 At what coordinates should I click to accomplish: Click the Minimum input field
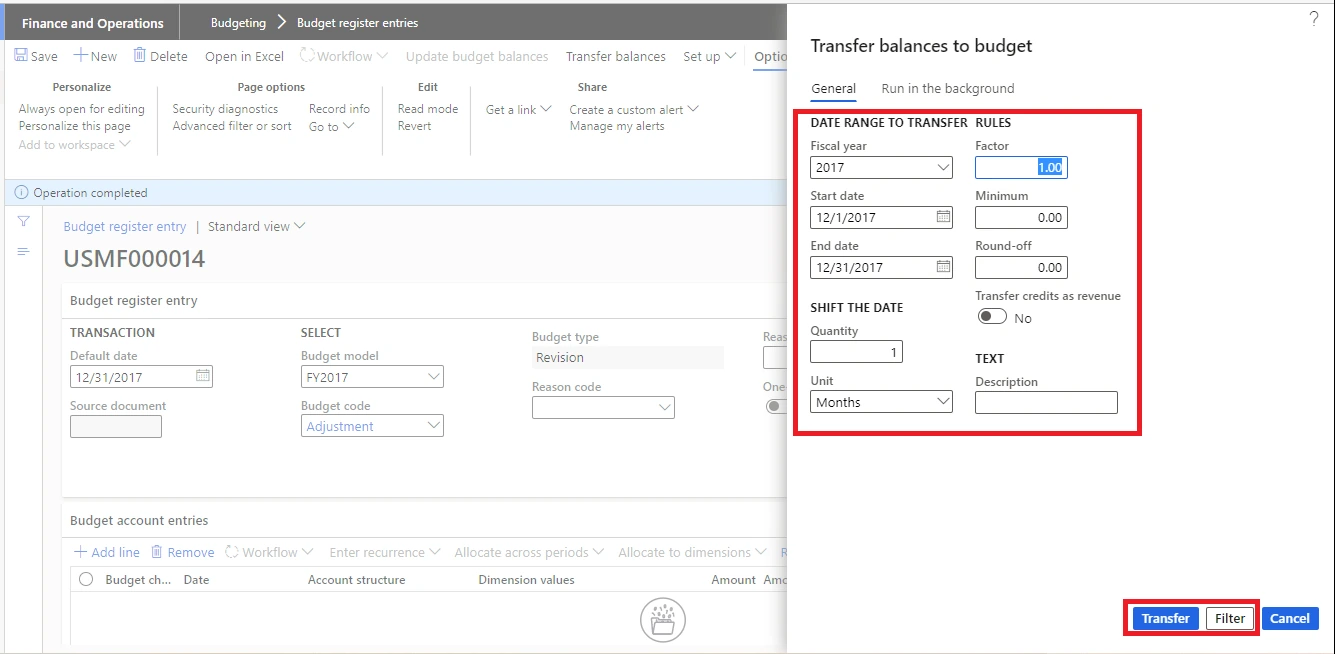1021,217
